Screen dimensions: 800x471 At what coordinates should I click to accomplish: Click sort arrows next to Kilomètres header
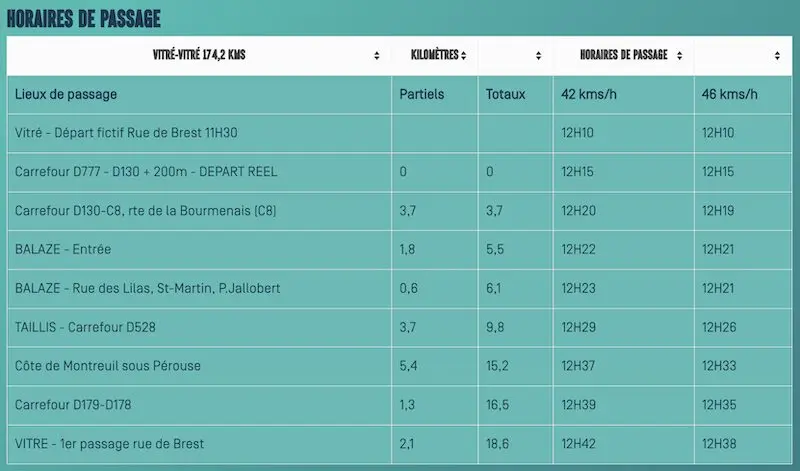tap(465, 56)
